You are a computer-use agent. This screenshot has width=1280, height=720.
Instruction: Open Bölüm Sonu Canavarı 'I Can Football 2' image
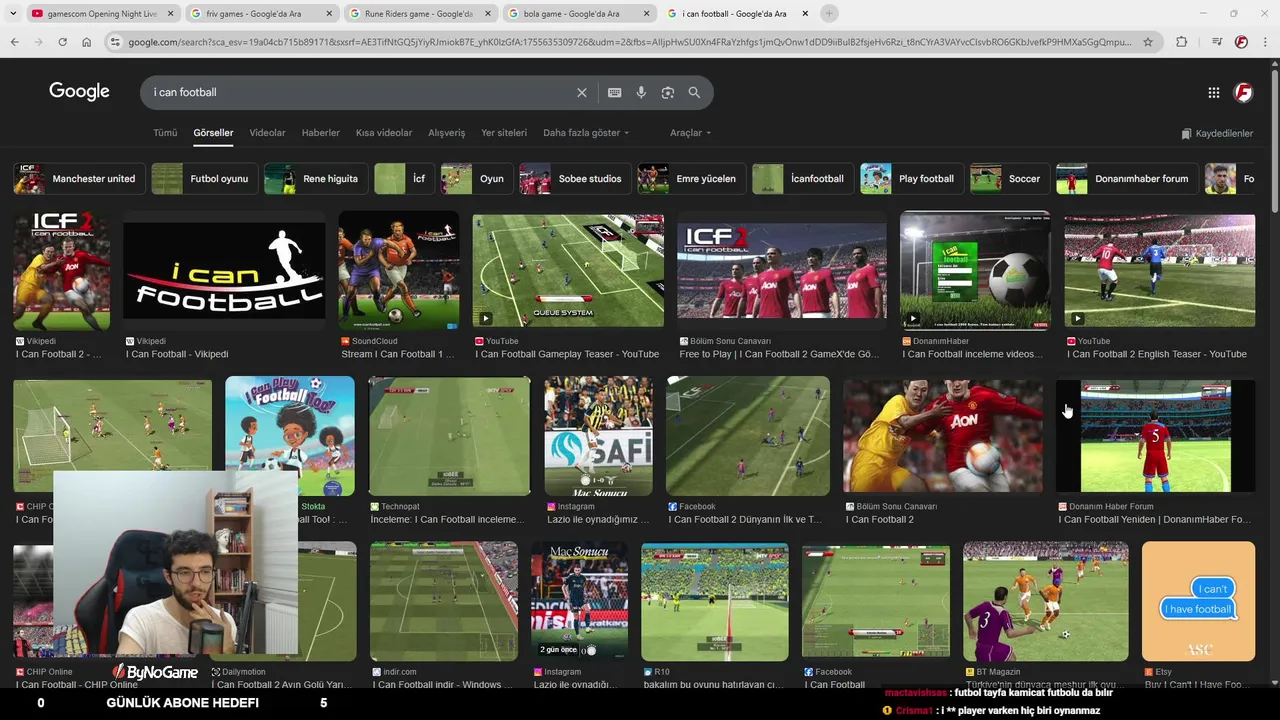click(943, 436)
